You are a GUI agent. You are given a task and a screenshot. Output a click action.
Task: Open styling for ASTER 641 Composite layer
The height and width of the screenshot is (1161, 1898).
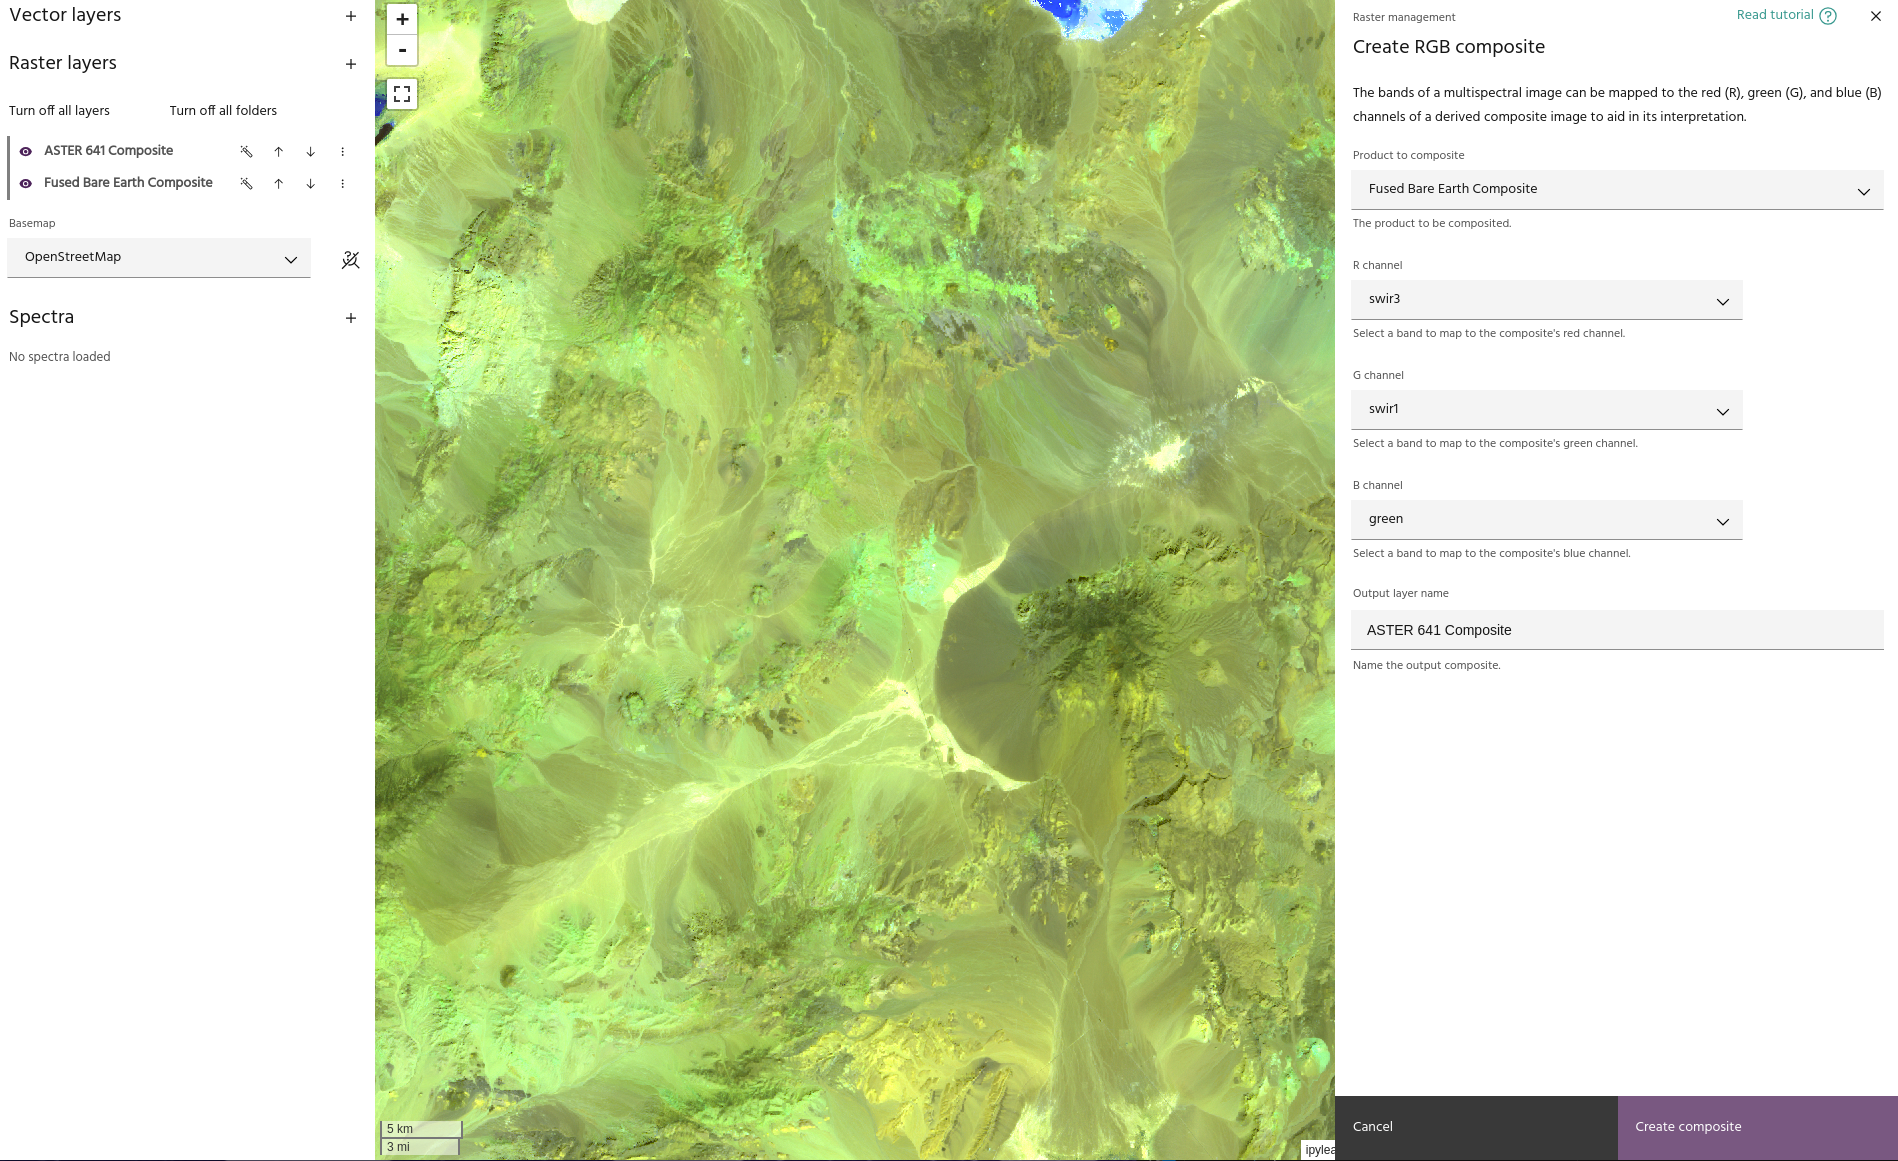(246, 152)
